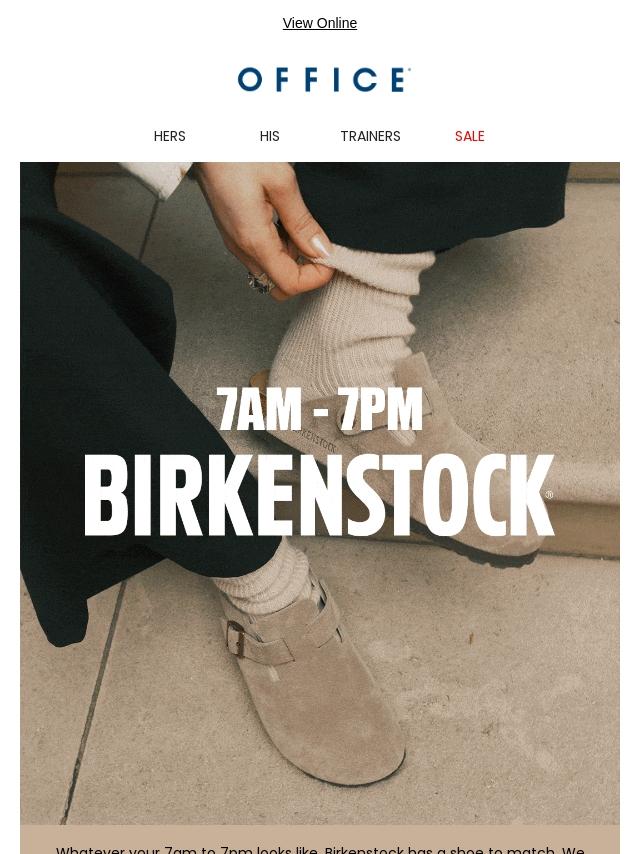Click the ring on the hand
Image resolution: width=640 pixels, height=854 pixels.
260,282
